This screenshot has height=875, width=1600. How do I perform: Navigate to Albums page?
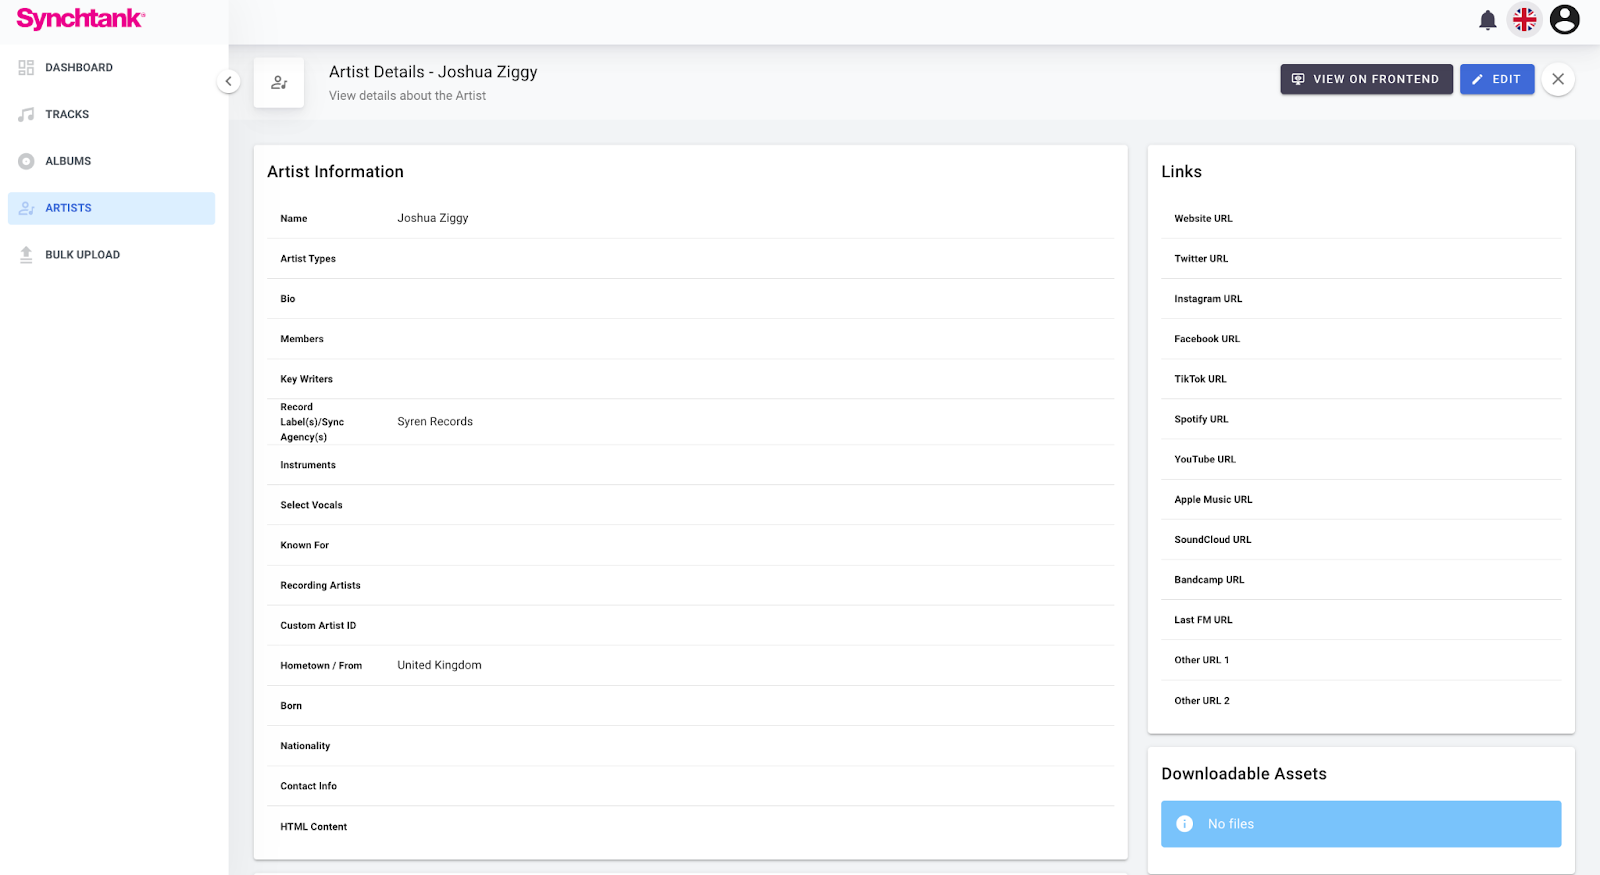point(68,161)
